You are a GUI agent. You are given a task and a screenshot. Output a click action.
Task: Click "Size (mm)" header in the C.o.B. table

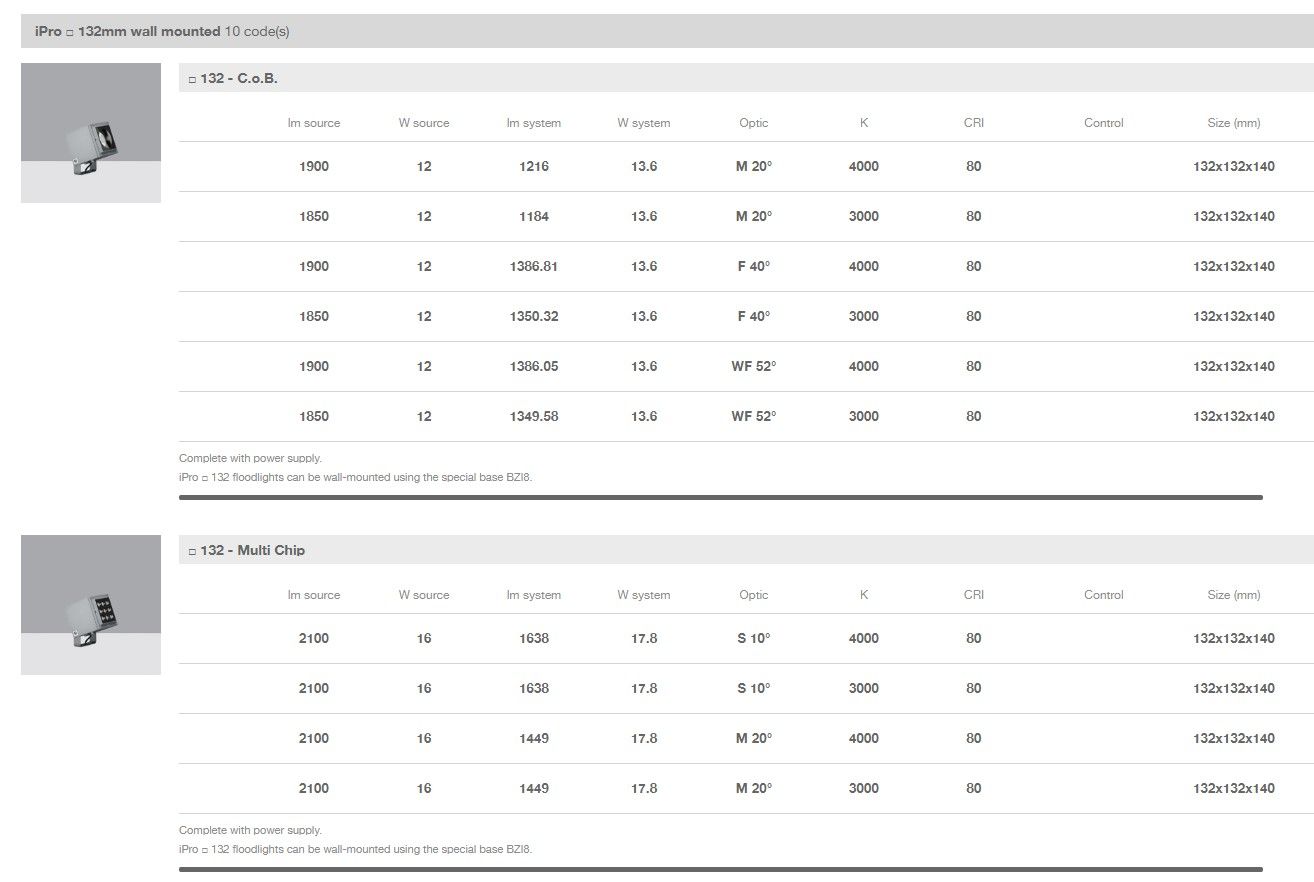pyautogui.click(x=1234, y=123)
